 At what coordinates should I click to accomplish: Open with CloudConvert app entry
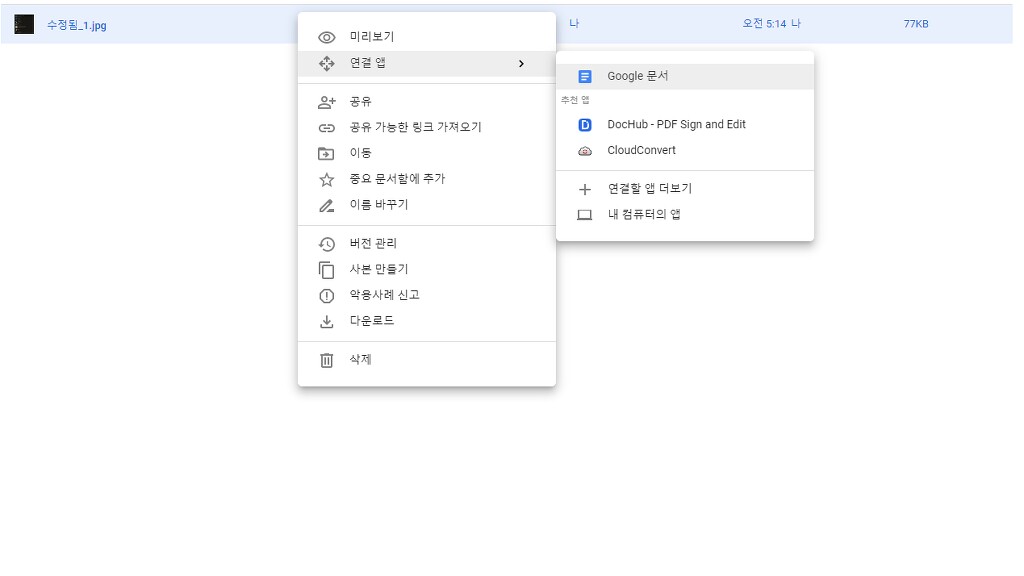(x=641, y=151)
